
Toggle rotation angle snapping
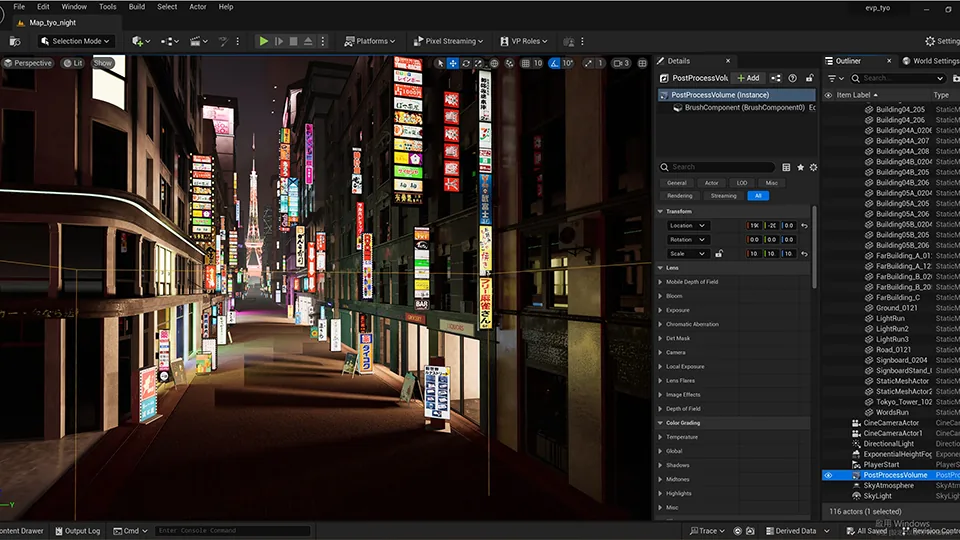pyautogui.click(x=554, y=63)
